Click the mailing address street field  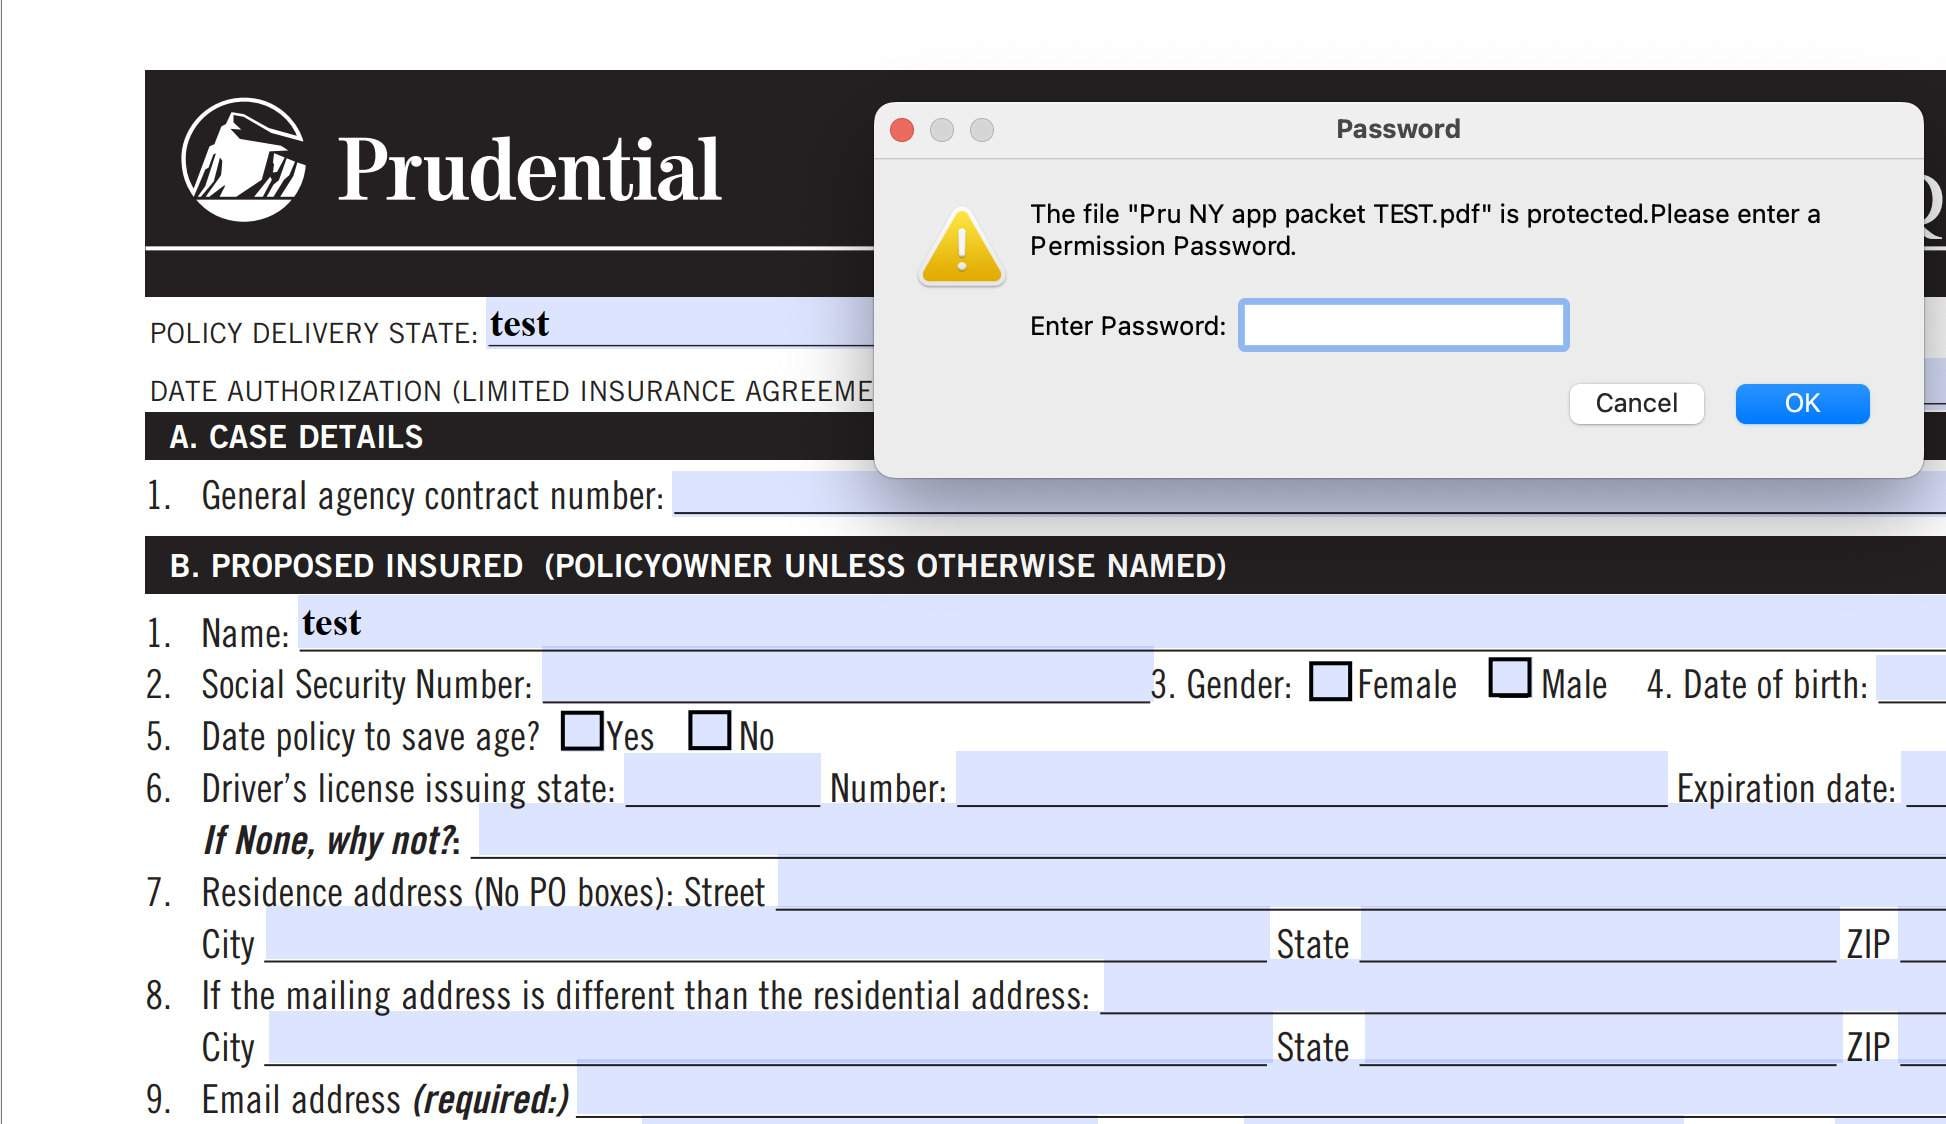coord(1524,988)
